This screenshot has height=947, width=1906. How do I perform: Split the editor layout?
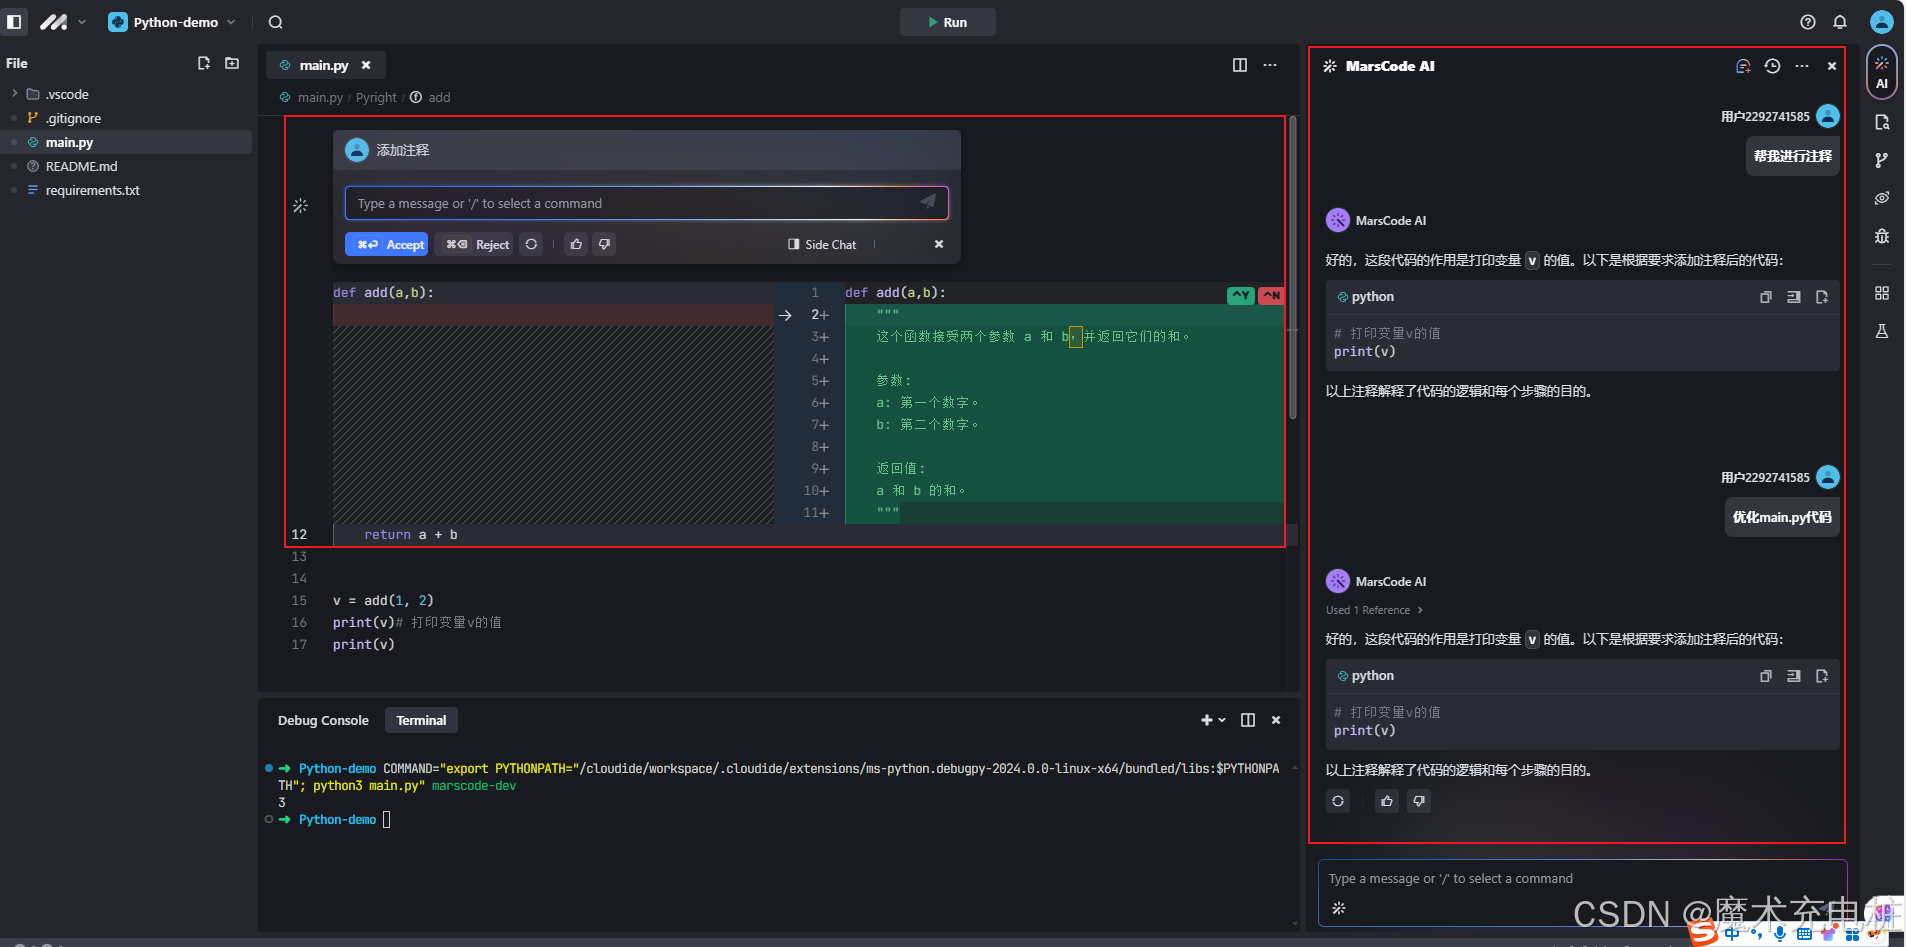pyautogui.click(x=1240, y=65)
